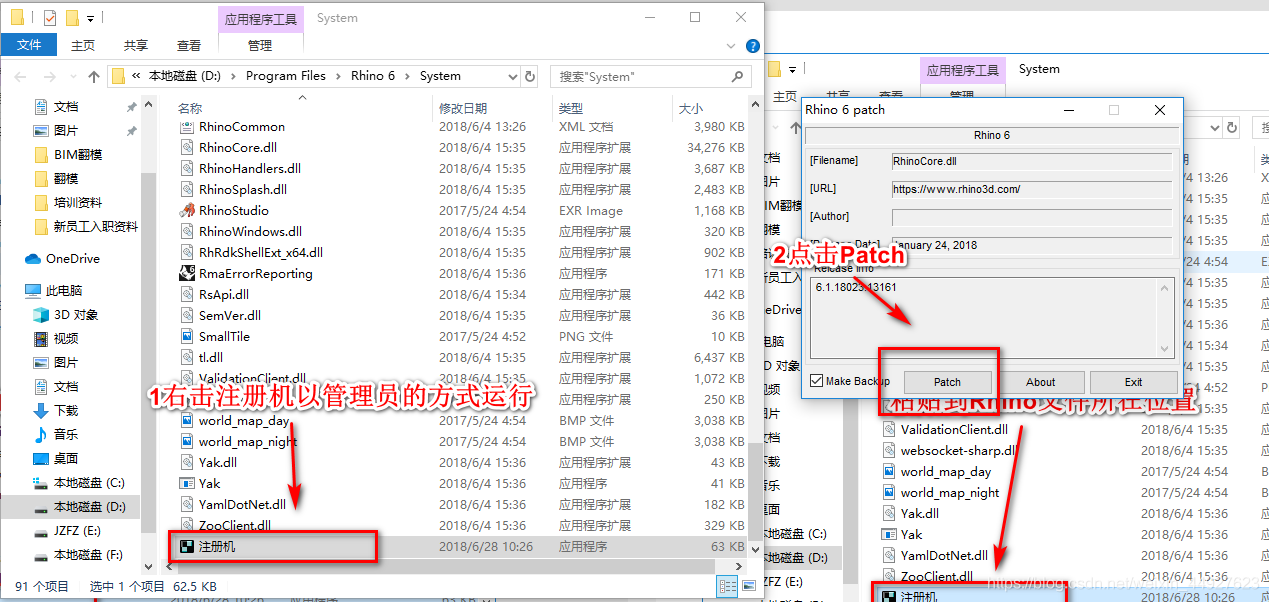Click Program Files breadcrumb segment
The height and width of the screenshot is (602, 1269).
coord(286,76)
